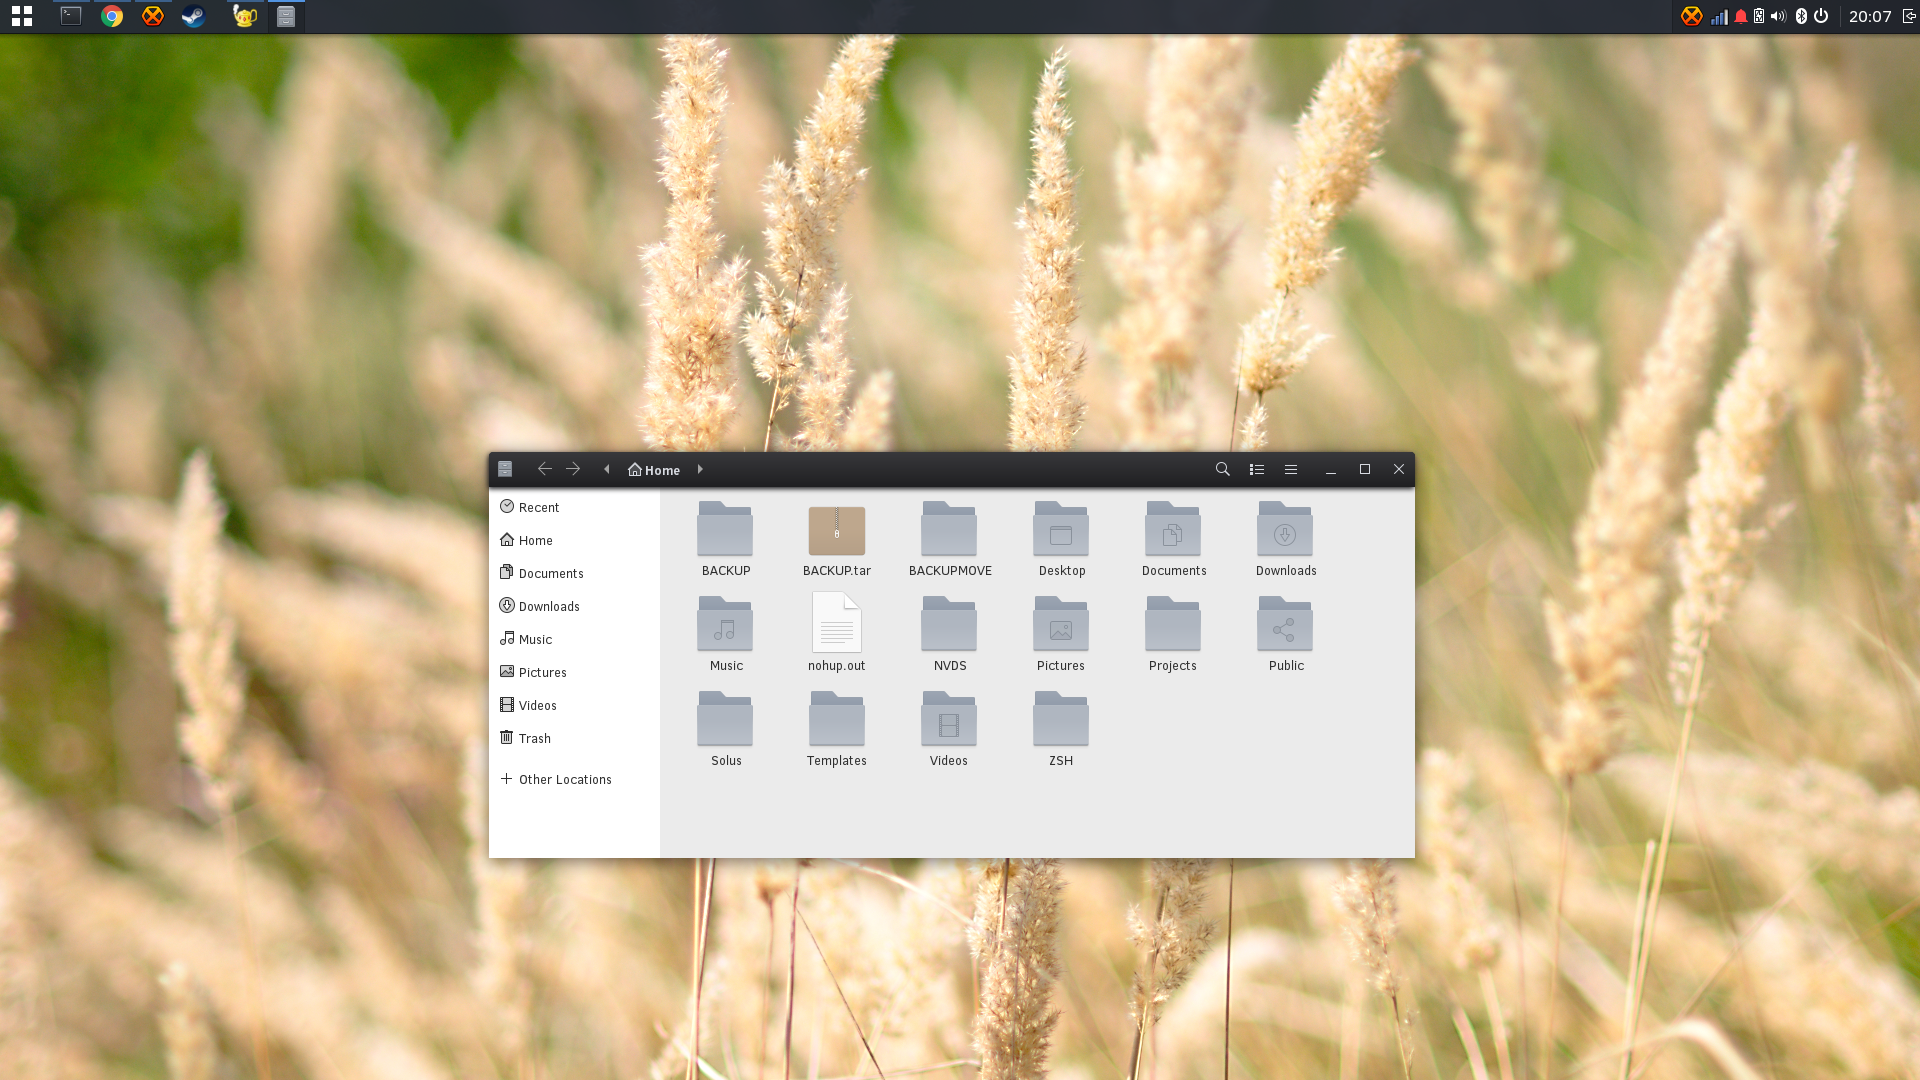Toggle list view in file manager
The height and width of the screenshot is (1080, 1920).
(1257, 469)
